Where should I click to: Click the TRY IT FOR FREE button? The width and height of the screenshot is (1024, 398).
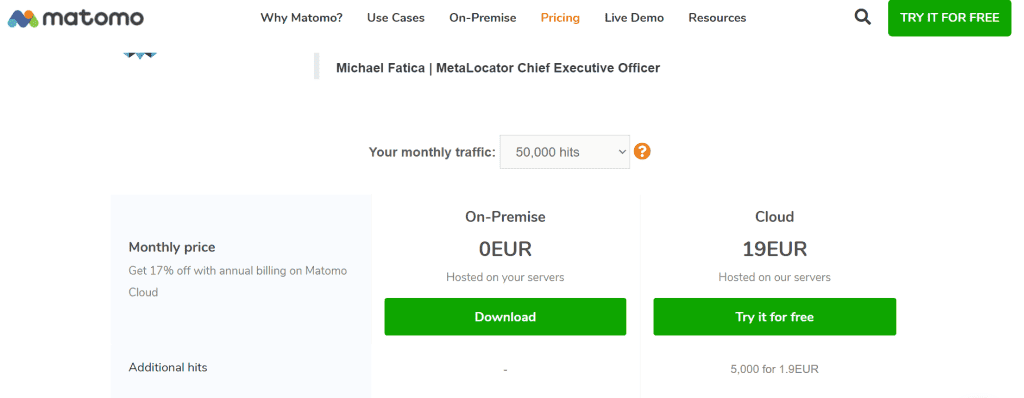click(x=950, y=18)
